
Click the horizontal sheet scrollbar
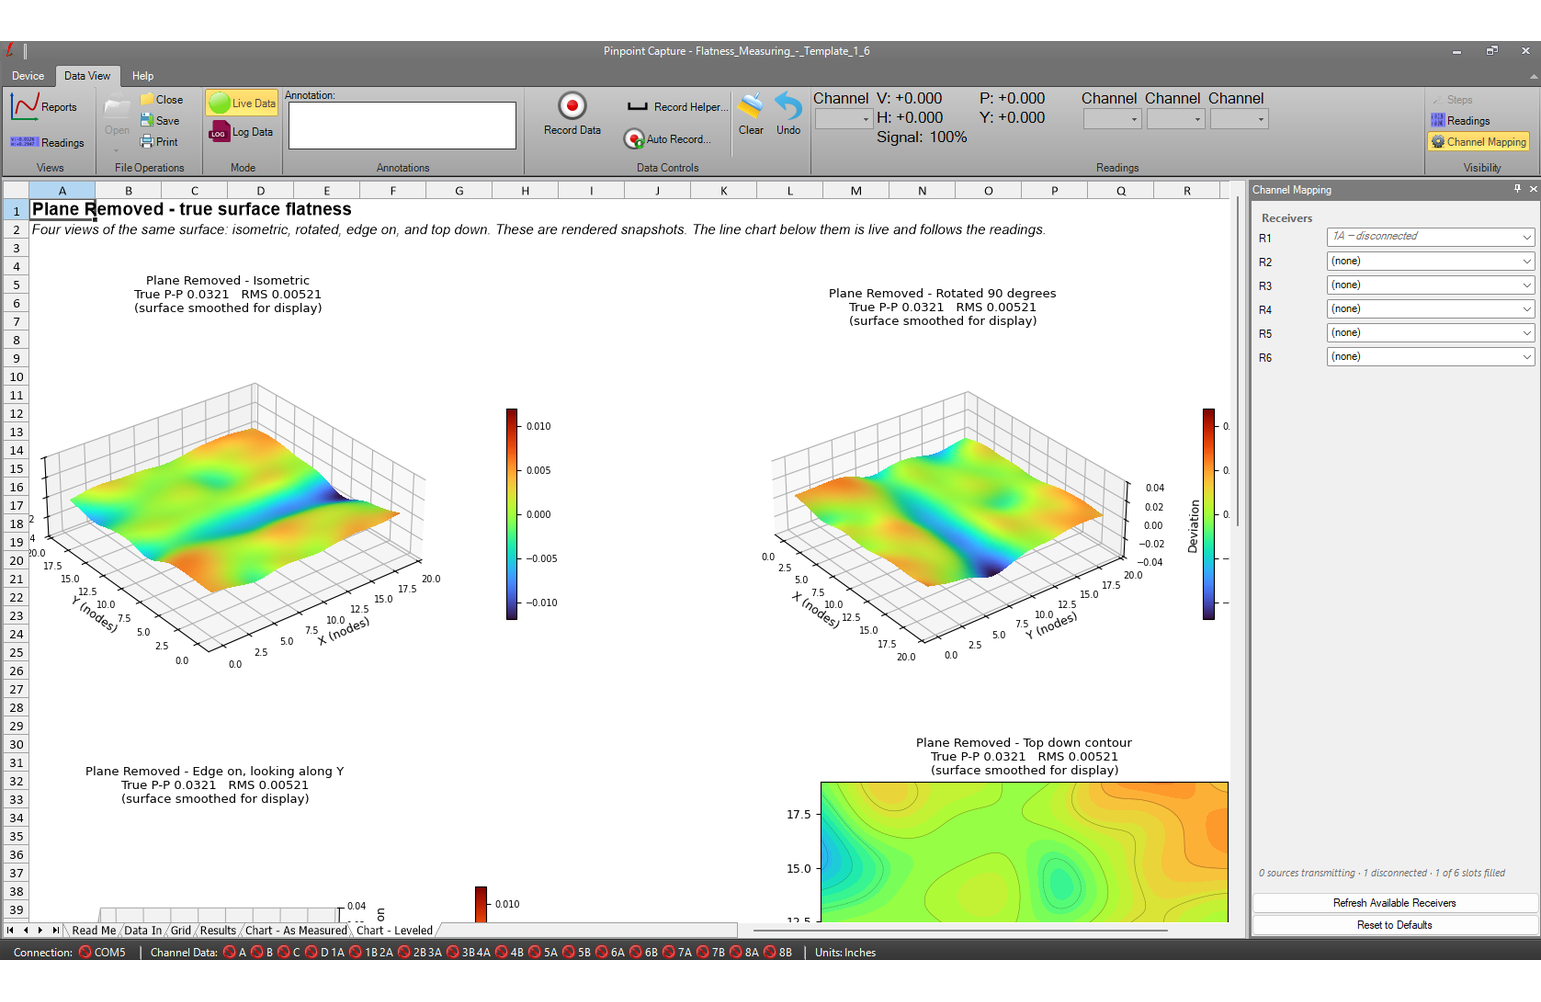(960, 930)
